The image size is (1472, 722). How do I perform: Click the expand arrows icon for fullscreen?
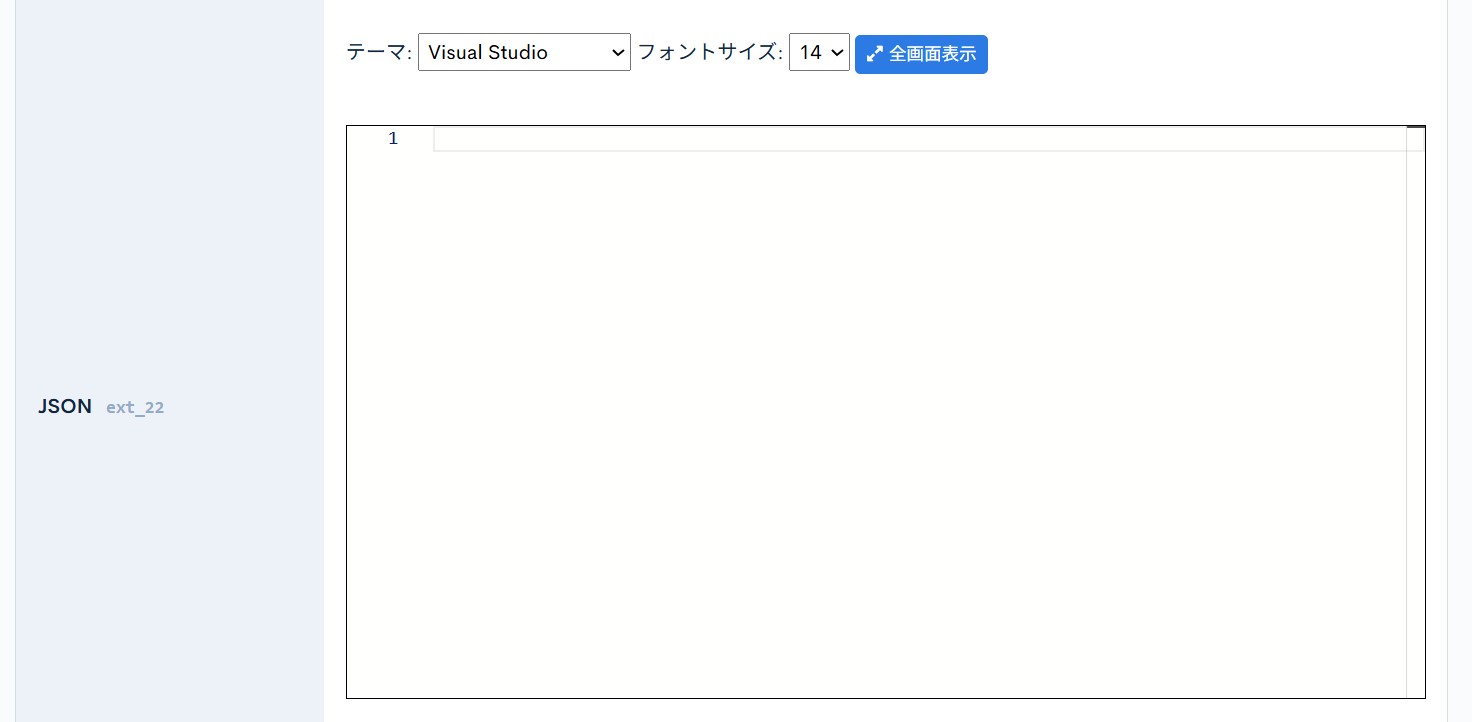pyautogui.click(x=875, y=54)
